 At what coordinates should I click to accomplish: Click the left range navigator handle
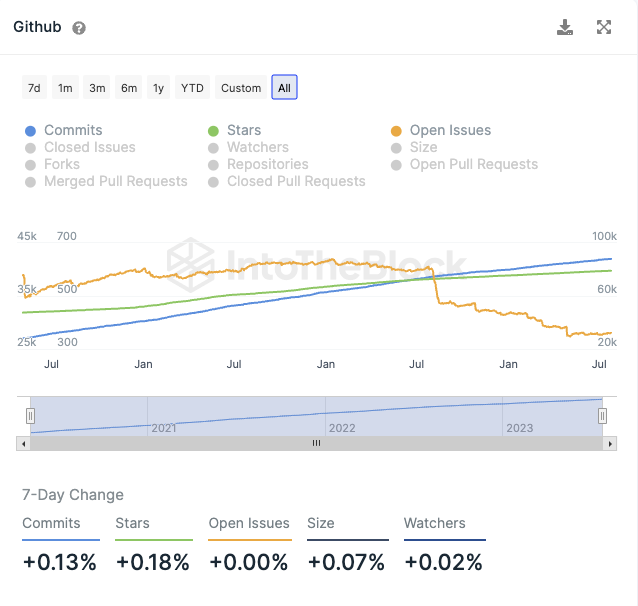click(30, 416)
